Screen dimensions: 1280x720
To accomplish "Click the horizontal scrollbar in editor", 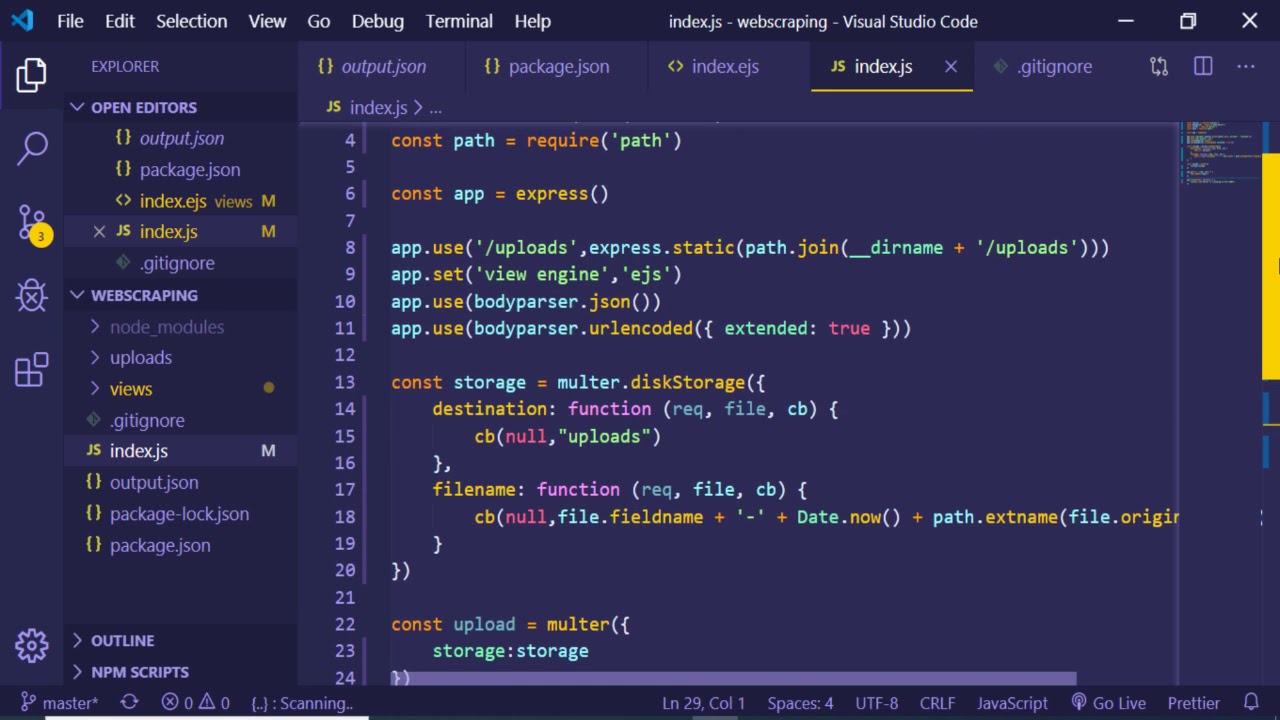I will coord(733,678).
